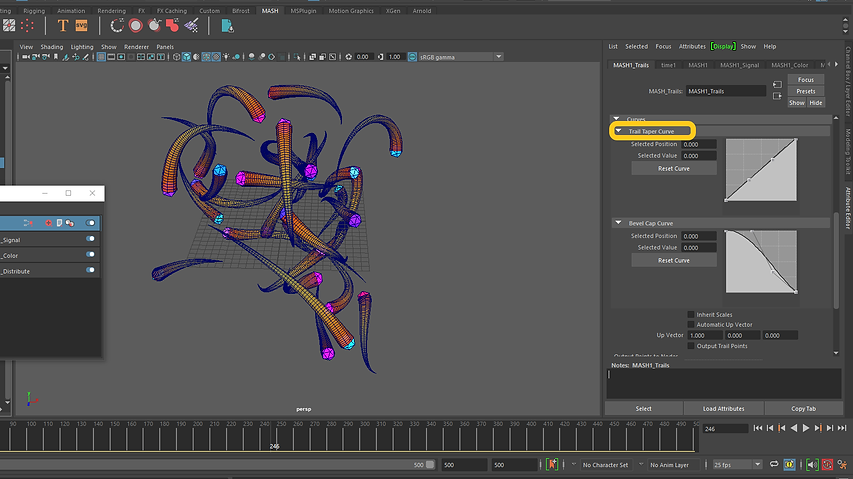This screenshot has width=853, height=479.
Task: Click the go-to-output-connection icon below MASH_Trails field
Action: click(777, 96)
